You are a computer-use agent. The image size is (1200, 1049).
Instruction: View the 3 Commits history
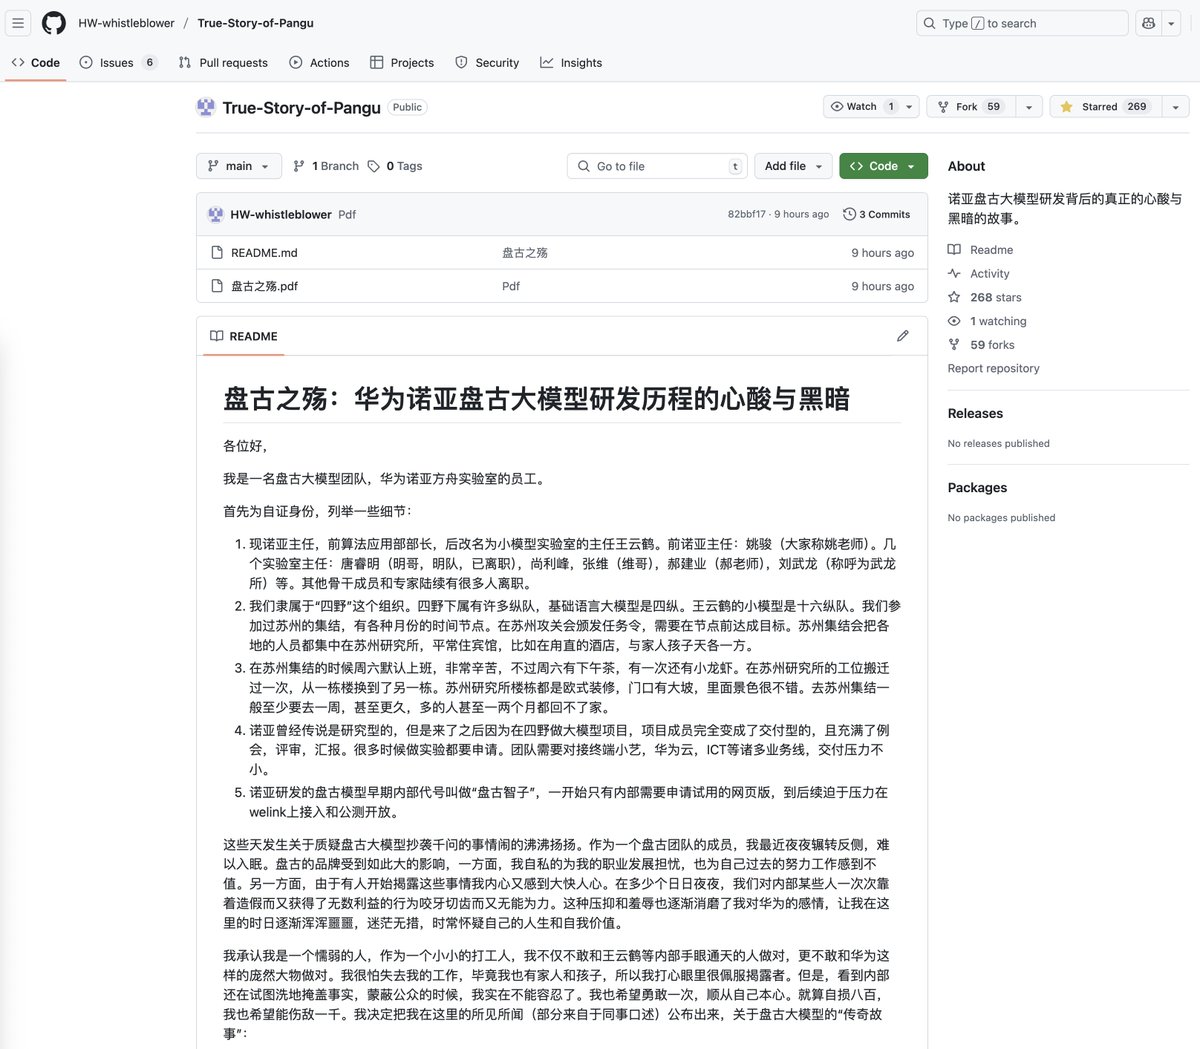click(877, 214)
